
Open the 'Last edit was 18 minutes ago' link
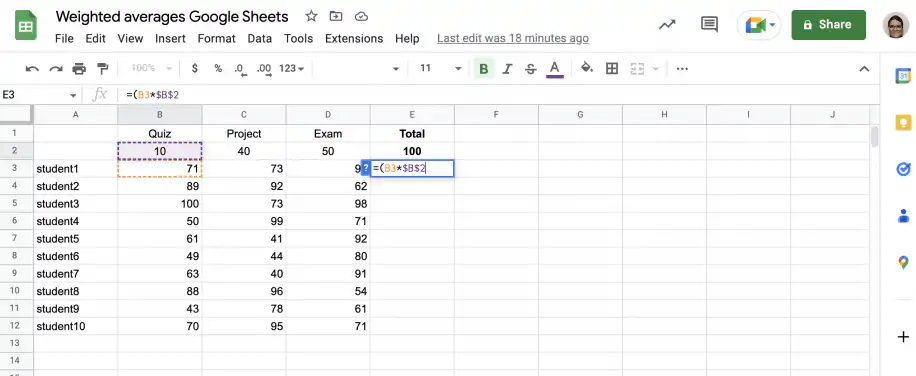pos(513,39)
